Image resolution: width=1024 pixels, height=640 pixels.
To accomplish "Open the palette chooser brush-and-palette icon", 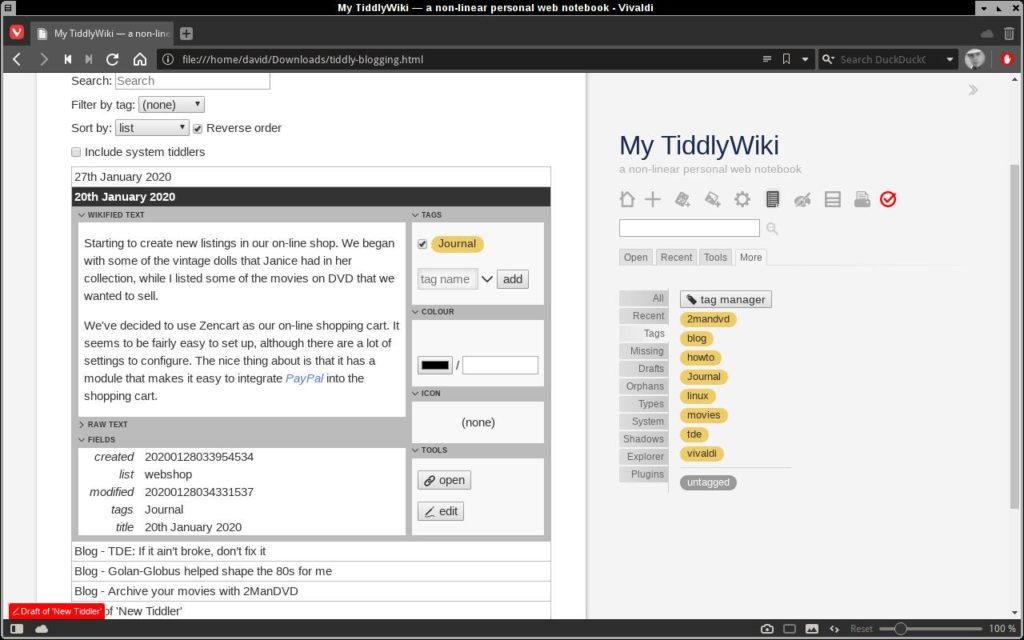I will point(803,200).
